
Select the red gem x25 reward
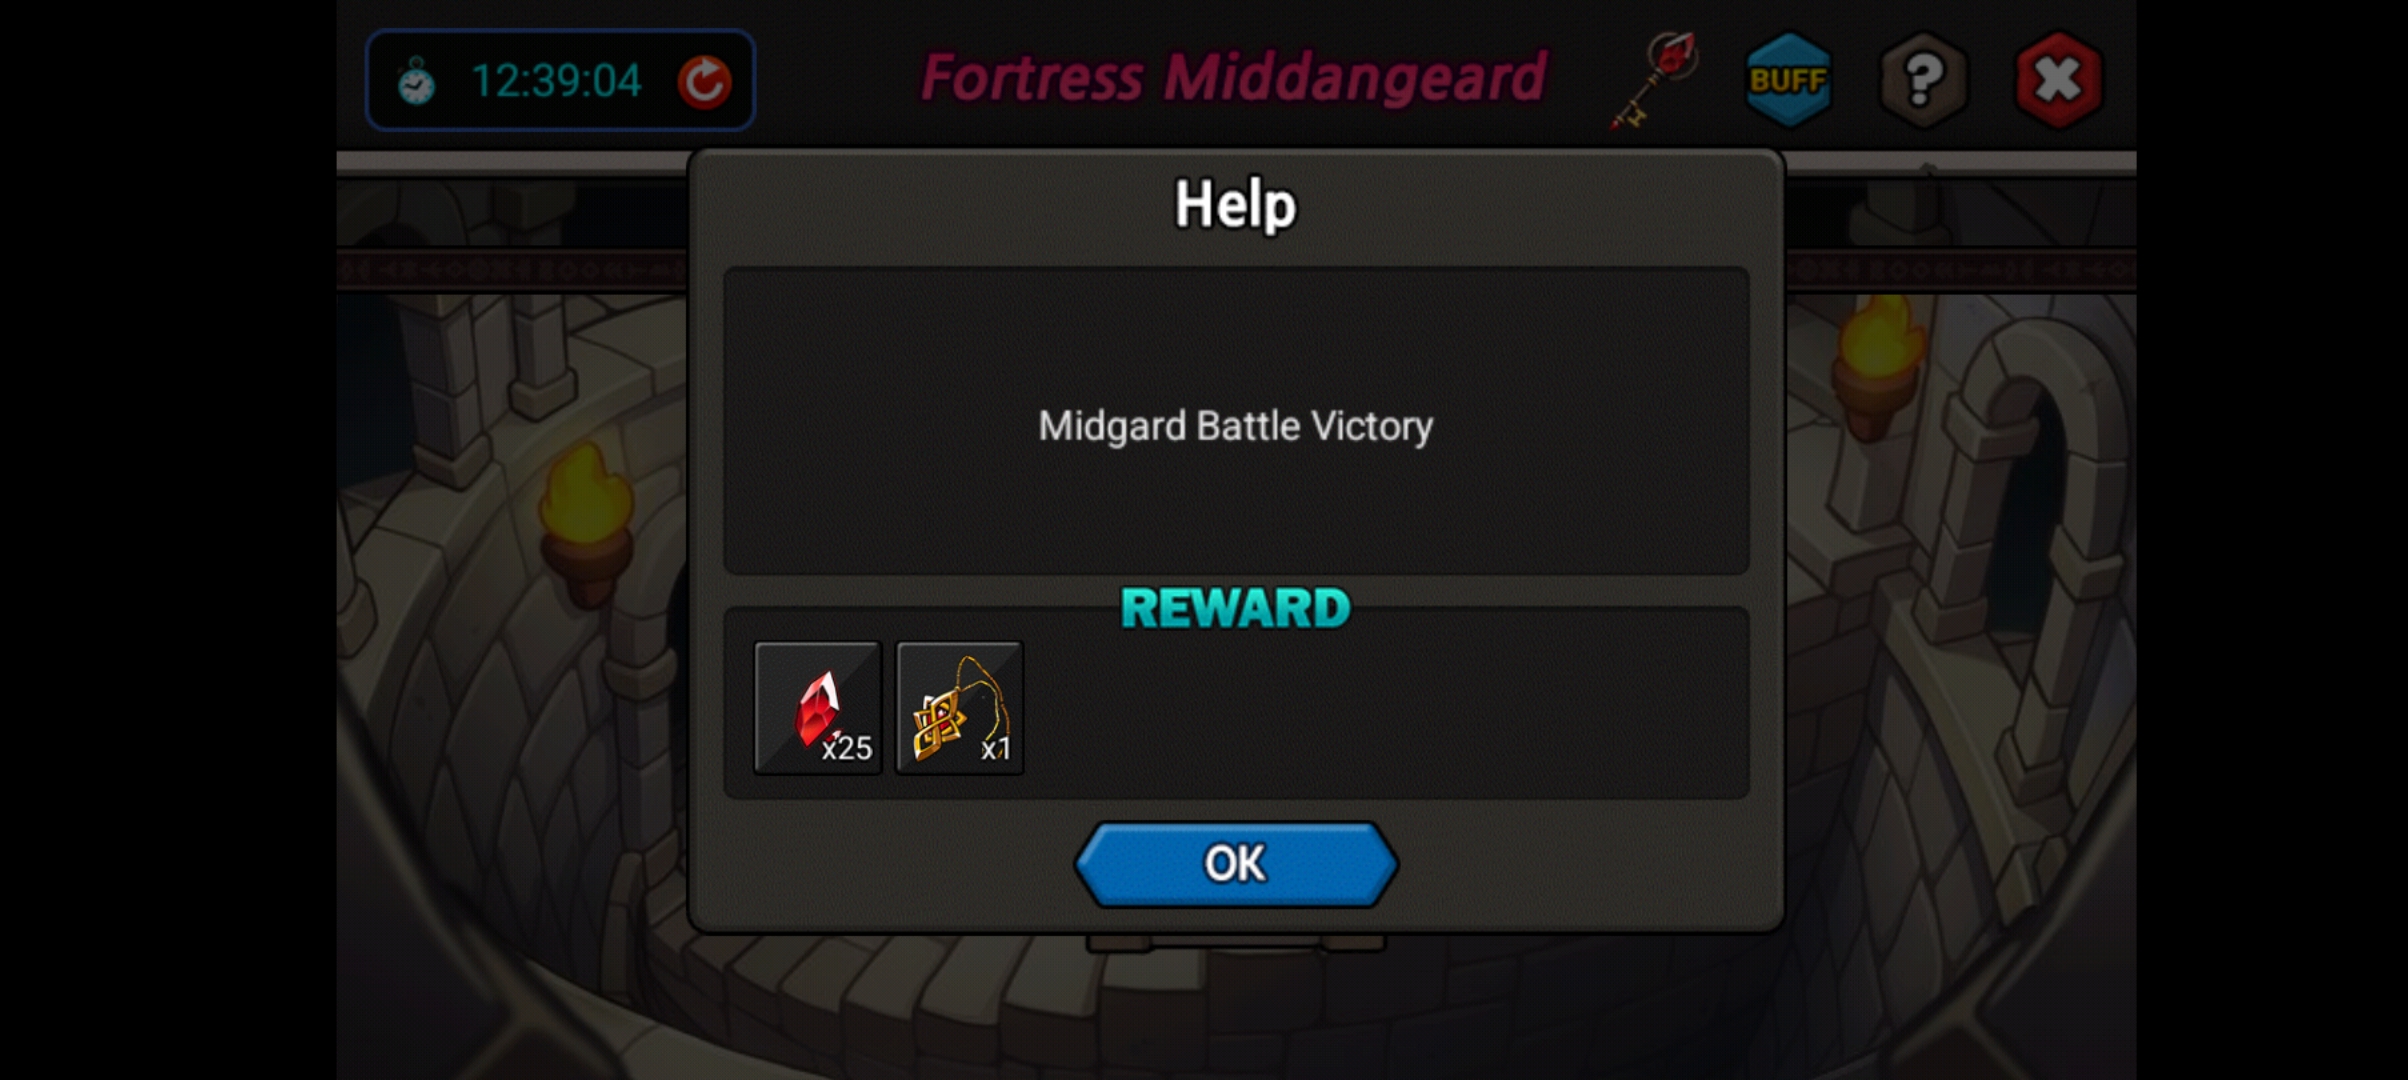point(818,708)
